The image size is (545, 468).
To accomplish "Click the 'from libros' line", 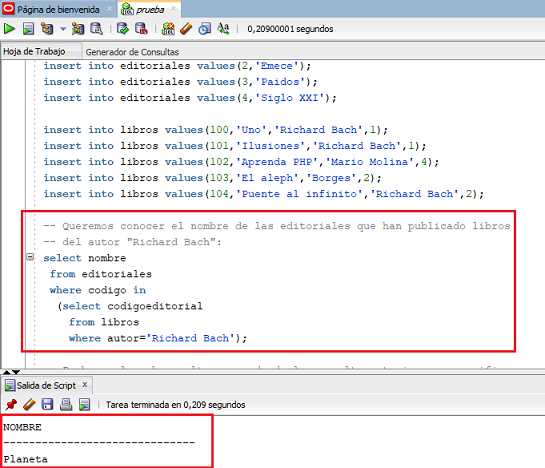I will [x=104, y=322].
